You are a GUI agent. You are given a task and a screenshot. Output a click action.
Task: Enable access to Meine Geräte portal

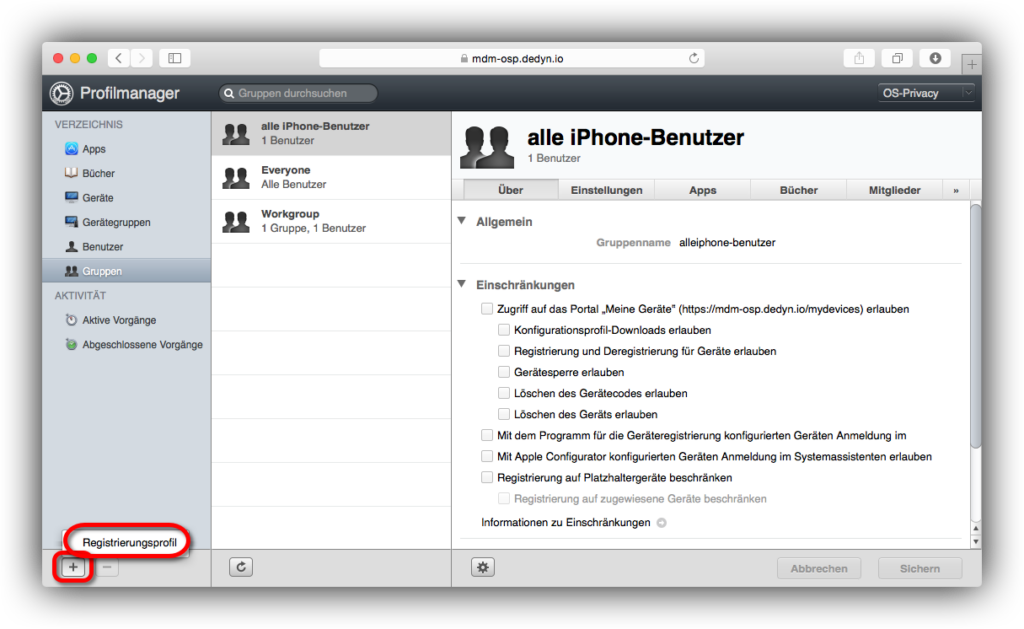[x=487, y=309]
